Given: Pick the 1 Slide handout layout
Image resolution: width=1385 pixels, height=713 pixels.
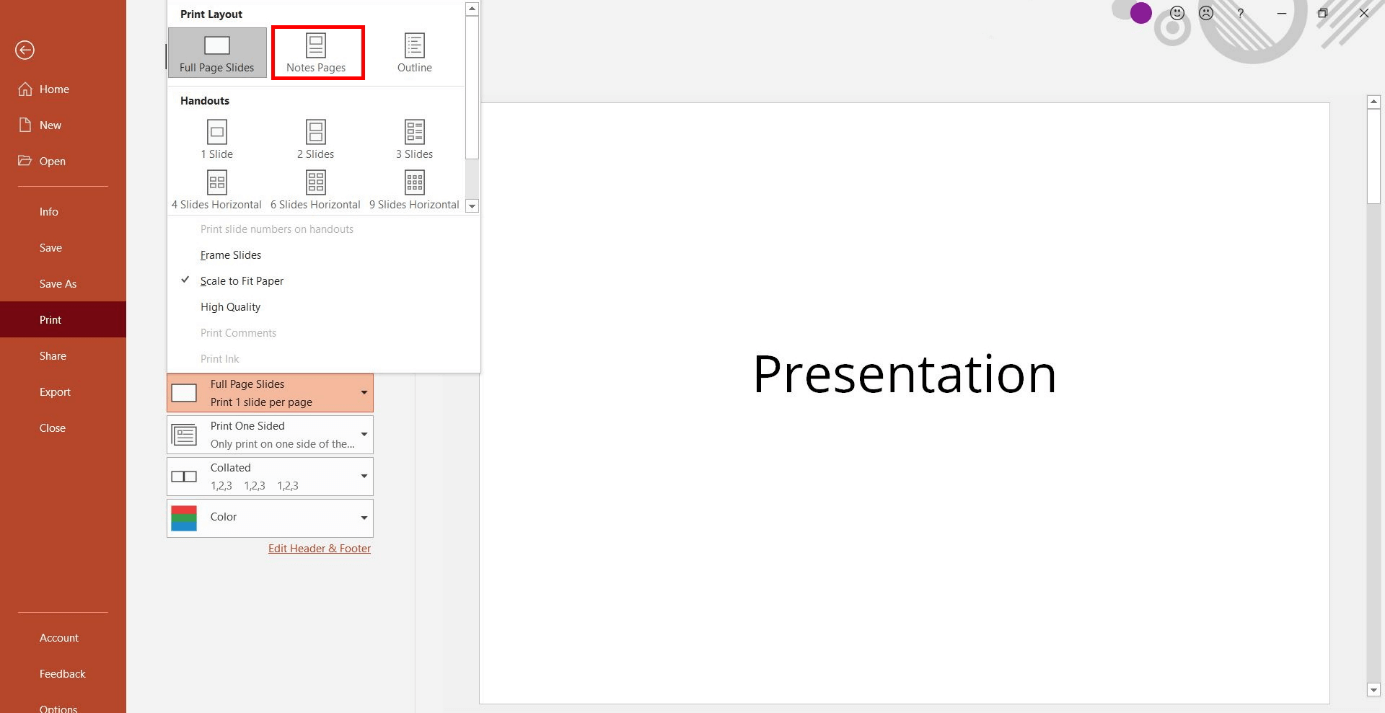Looking at the screenshot, I should [216, 138].
